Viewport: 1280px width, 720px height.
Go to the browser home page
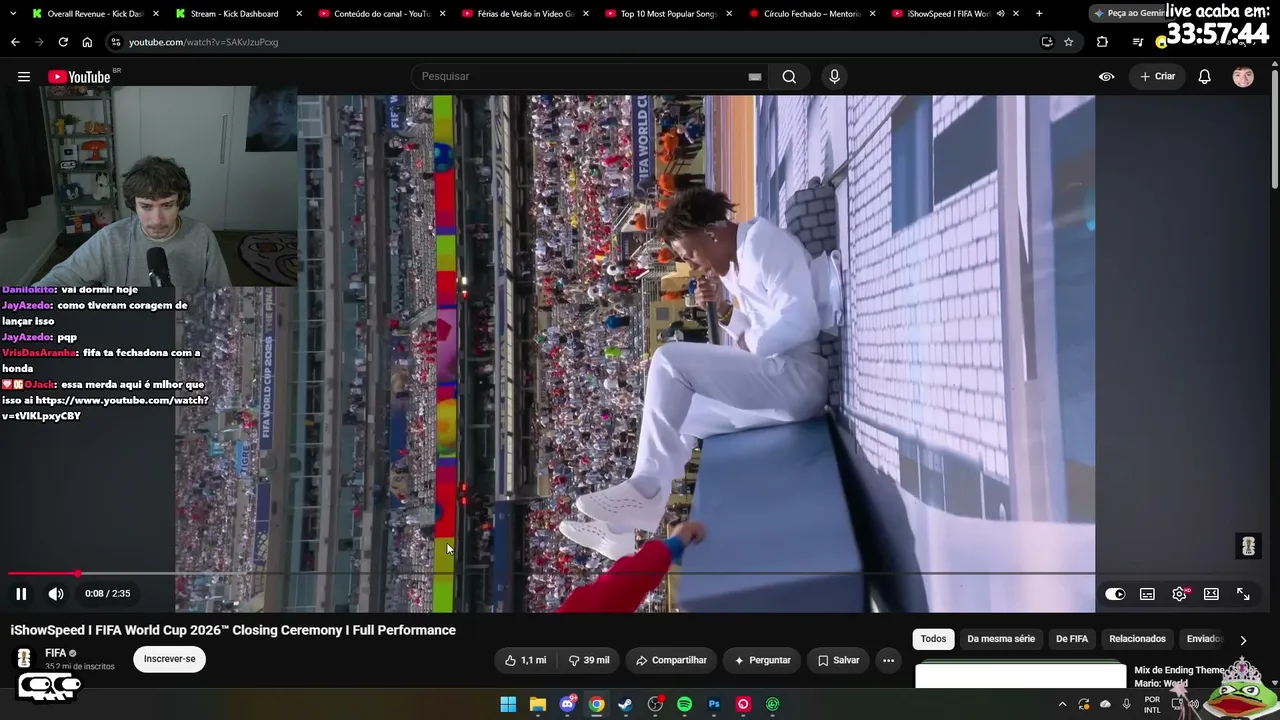coord(87,42)
